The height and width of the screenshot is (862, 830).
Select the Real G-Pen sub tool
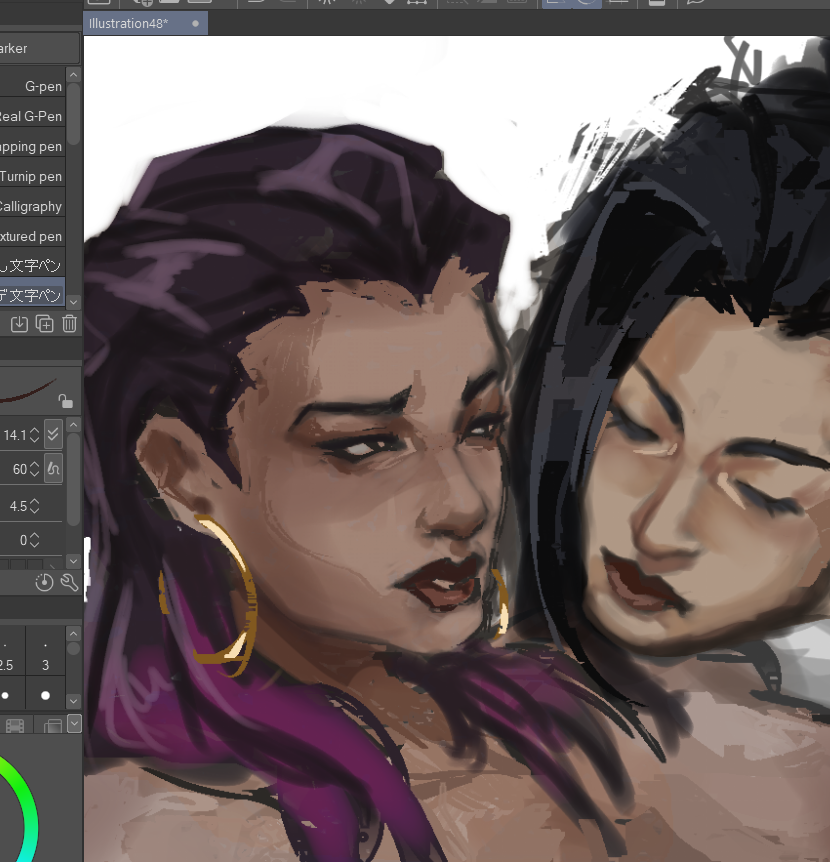click(34, 116)
